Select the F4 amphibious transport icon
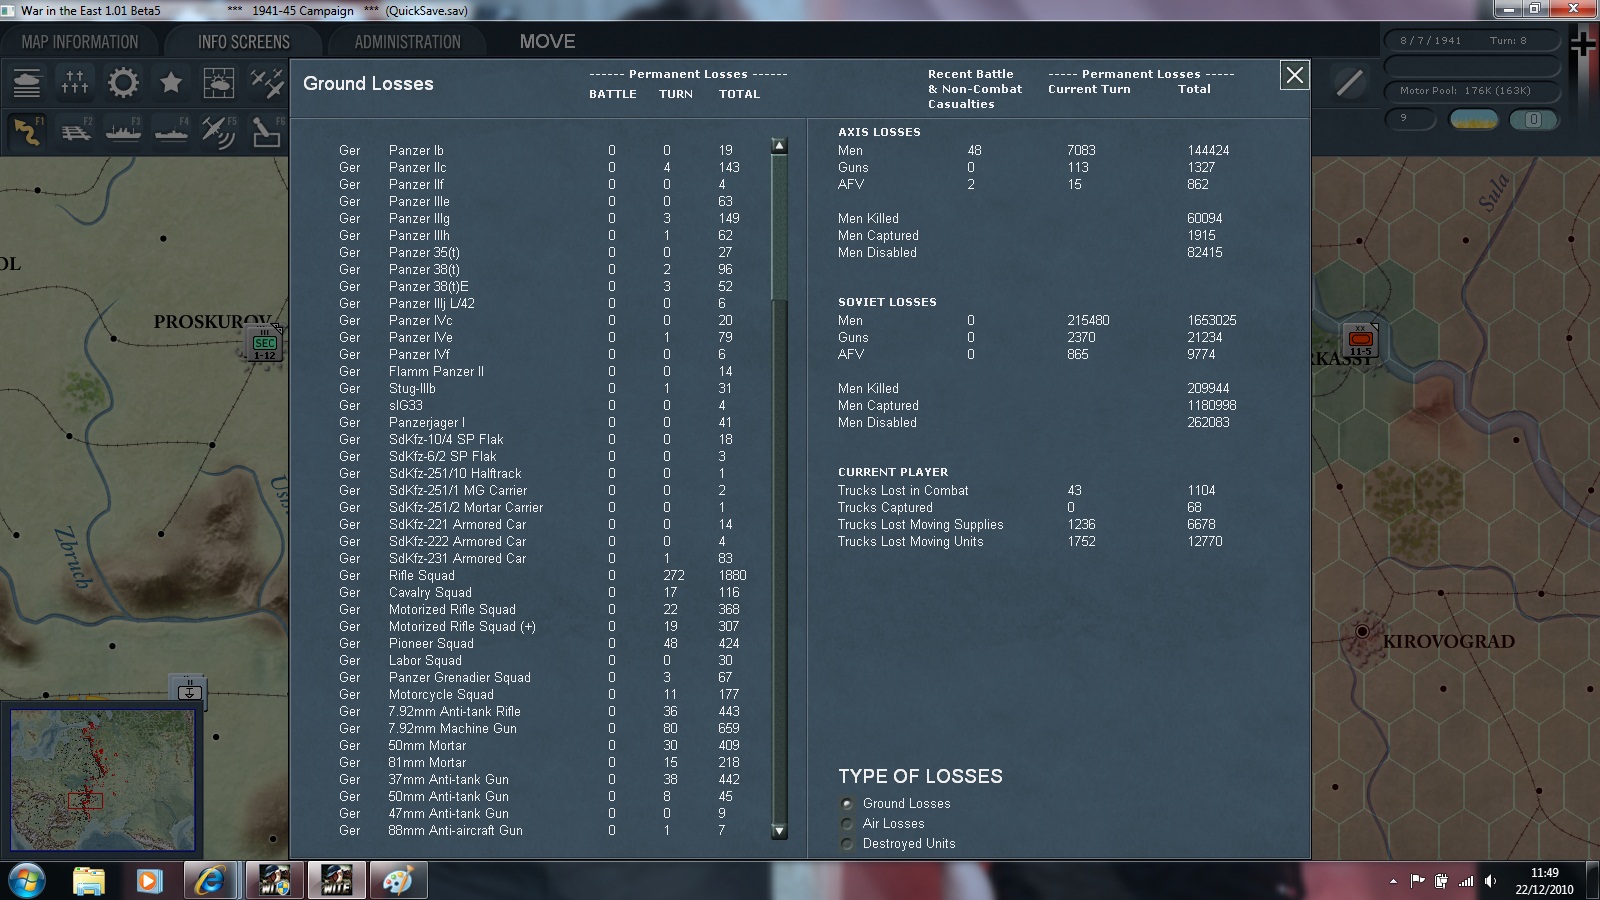 (x=171, y=131)
